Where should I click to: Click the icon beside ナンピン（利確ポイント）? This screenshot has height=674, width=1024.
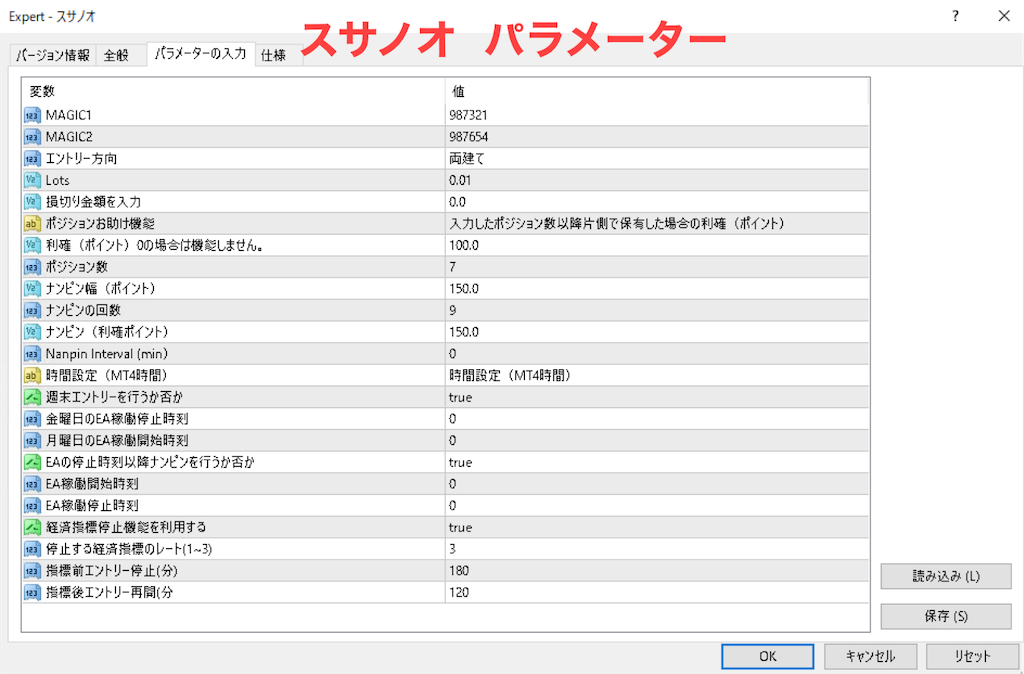[32, 332]
